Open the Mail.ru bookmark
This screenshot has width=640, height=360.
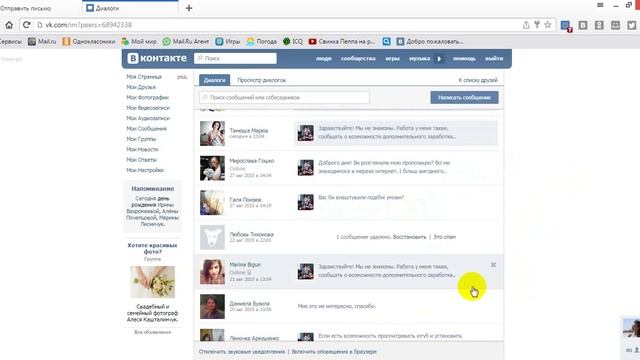click(x=42, y=41)
